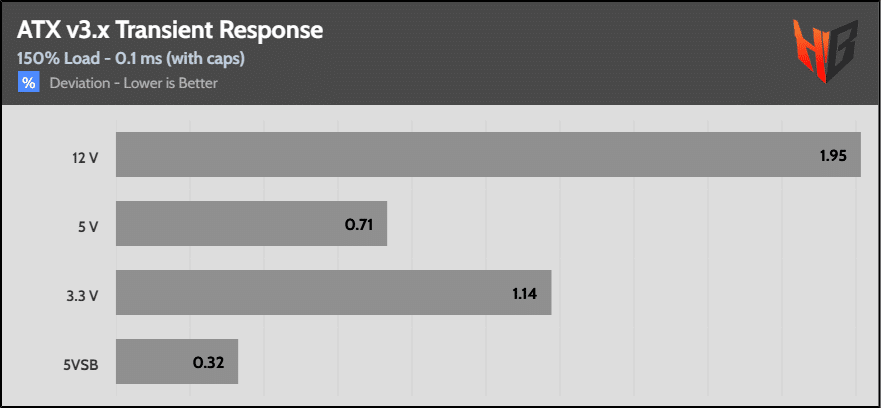Click empty plot area right of 5 V bar
The width and height of the screenshot is (881, 408).
click(620, 224)
